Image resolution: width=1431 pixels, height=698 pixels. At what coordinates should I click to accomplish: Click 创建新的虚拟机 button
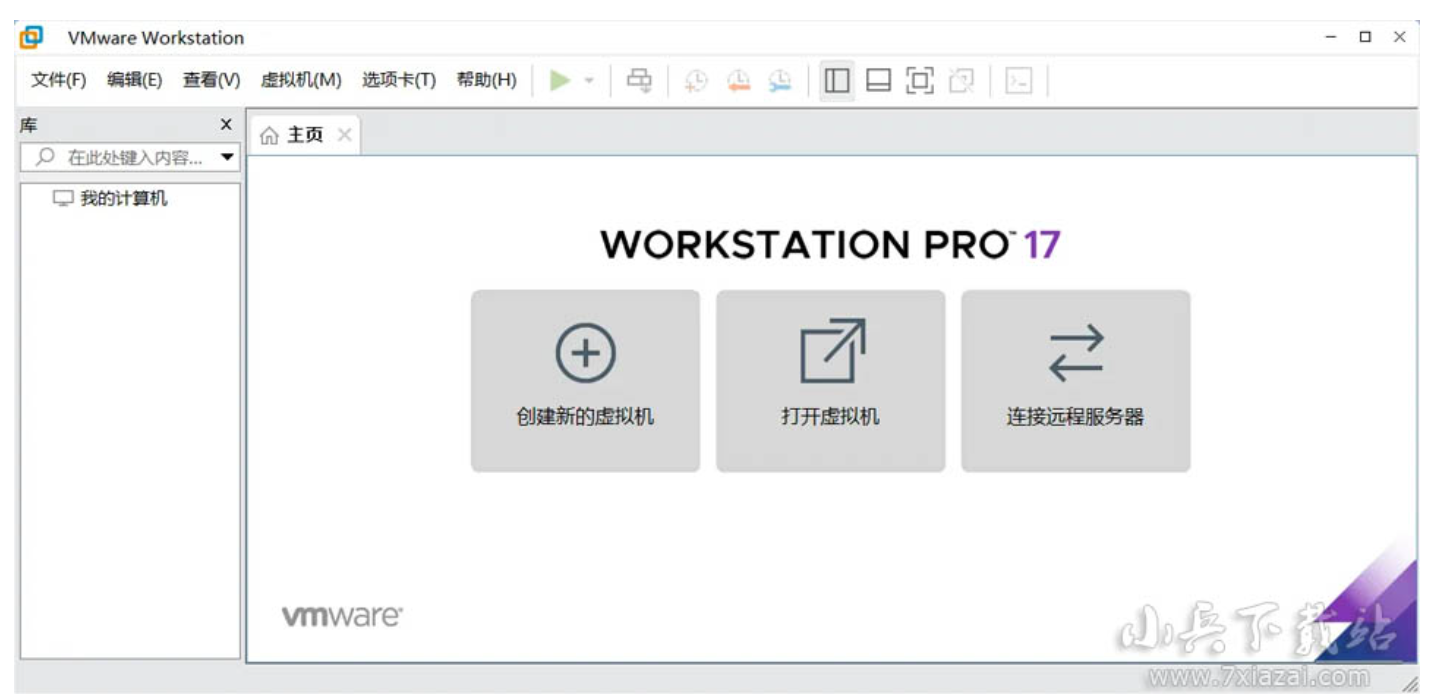click(x=585, y=381)
